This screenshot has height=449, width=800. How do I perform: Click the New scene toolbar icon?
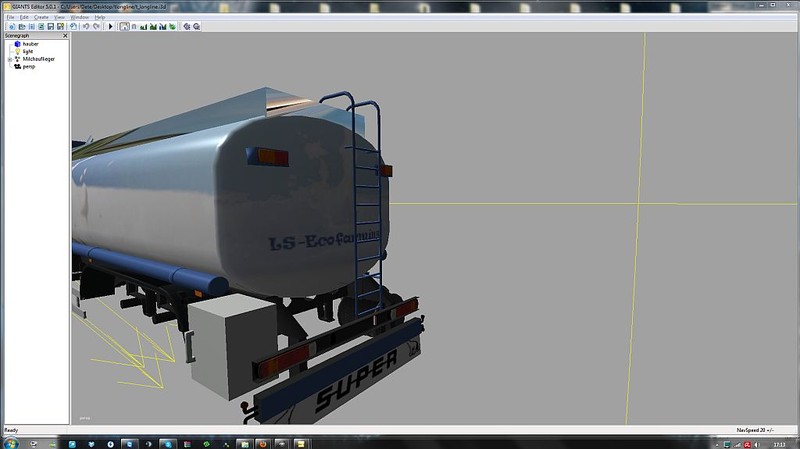[12, 27]
